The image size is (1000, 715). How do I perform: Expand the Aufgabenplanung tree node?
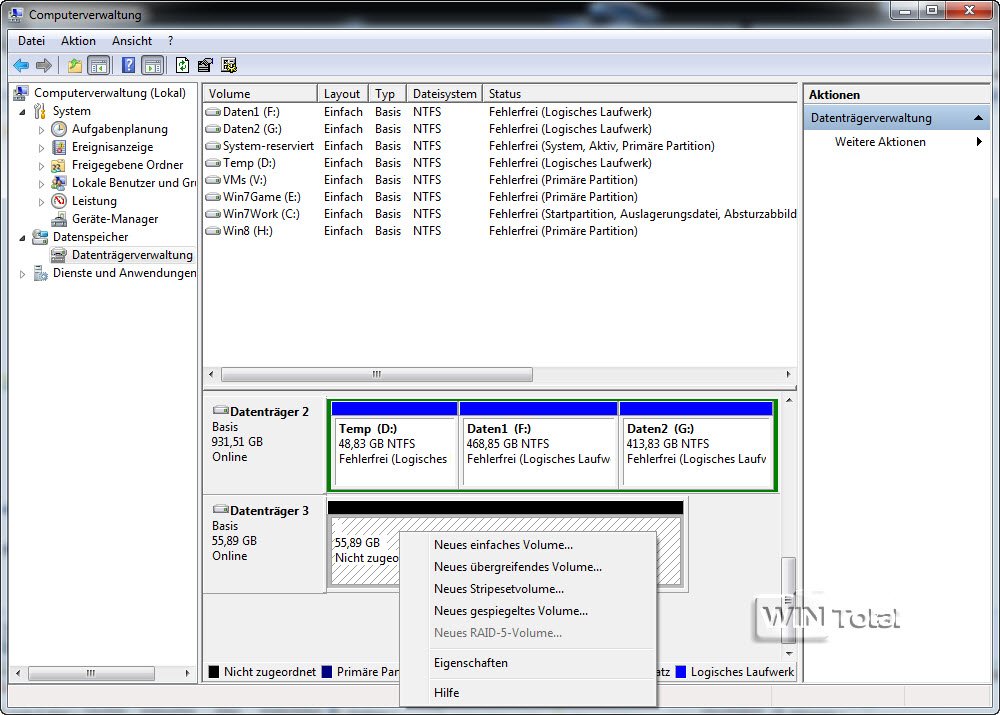coord(41,129)
